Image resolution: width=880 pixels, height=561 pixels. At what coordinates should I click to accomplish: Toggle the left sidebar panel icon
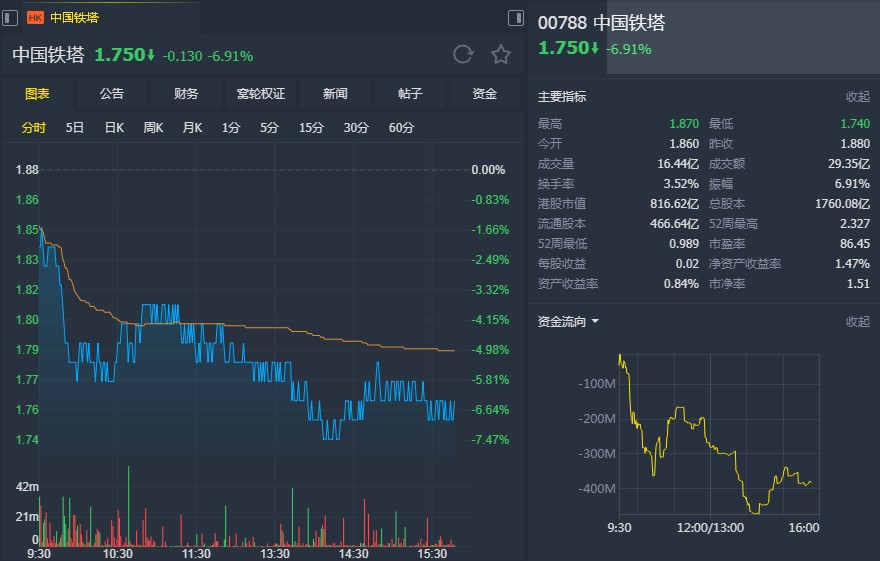[x=10, y=18]
